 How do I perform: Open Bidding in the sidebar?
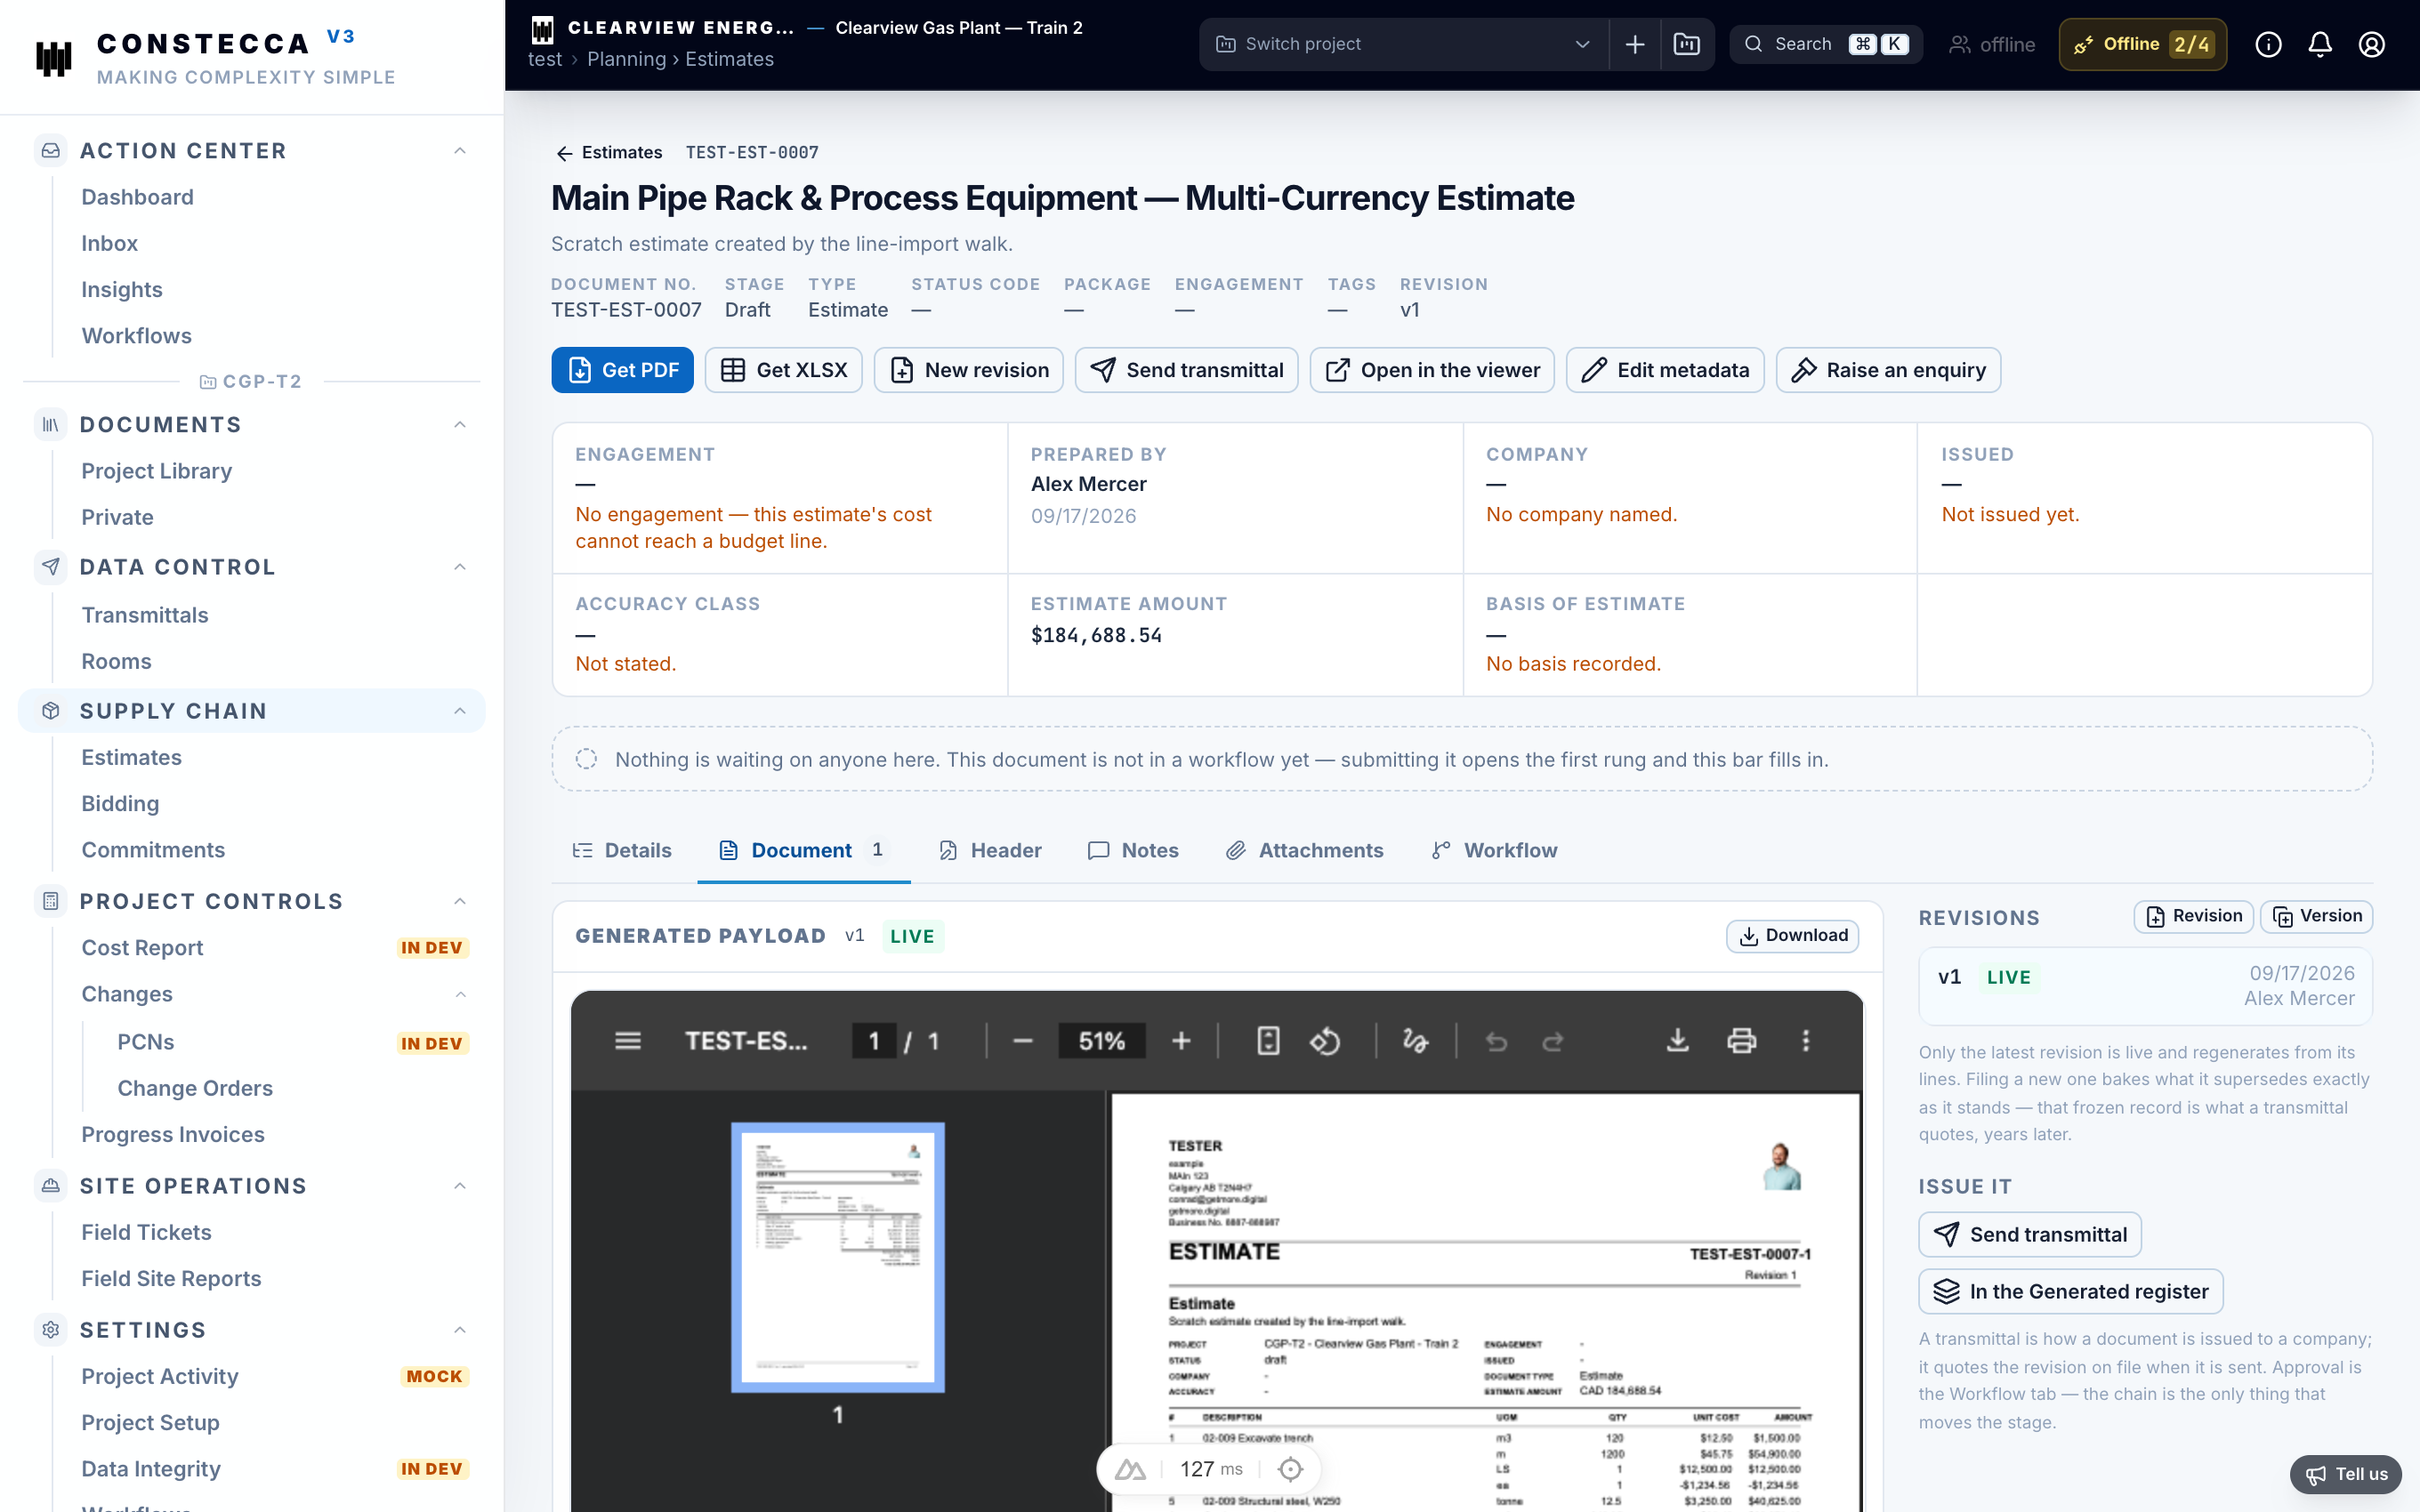tap(120, 803)
